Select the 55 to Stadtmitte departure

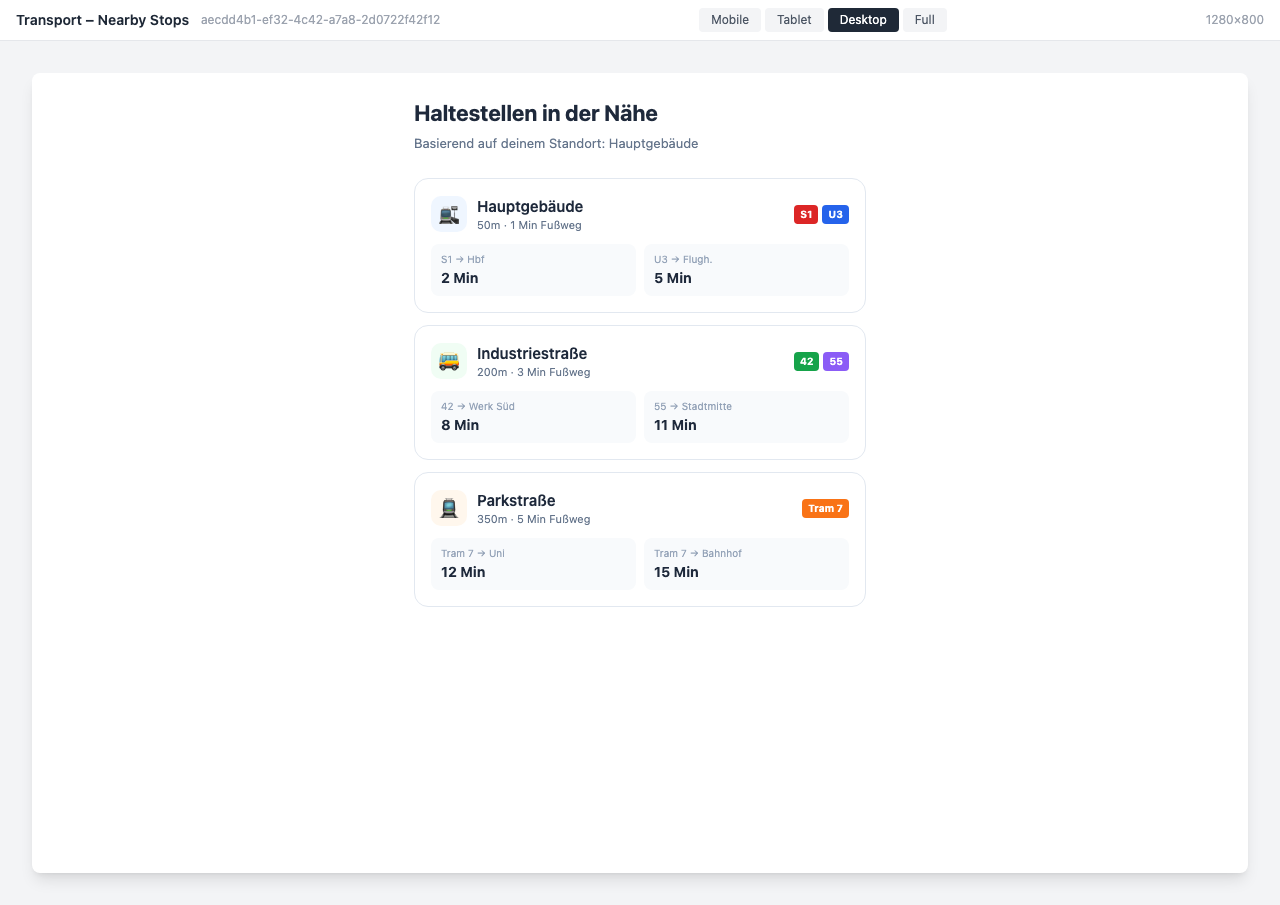pyautogui.click(x=746, y=417)
